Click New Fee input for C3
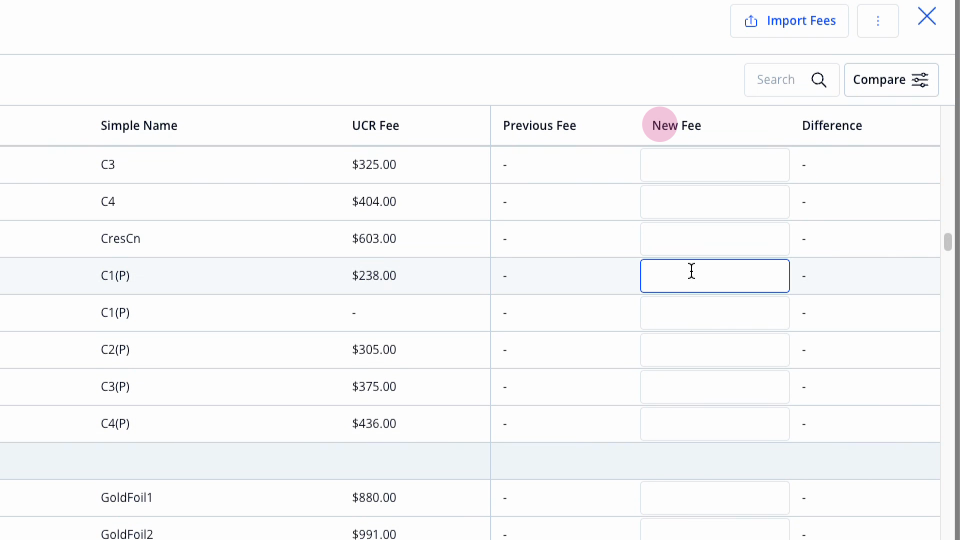This screenshot has height=540, width=960. 714,165
